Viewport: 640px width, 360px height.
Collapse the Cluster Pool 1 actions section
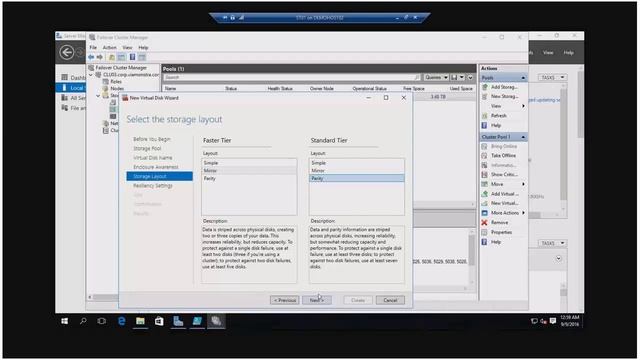pos(523,137)
